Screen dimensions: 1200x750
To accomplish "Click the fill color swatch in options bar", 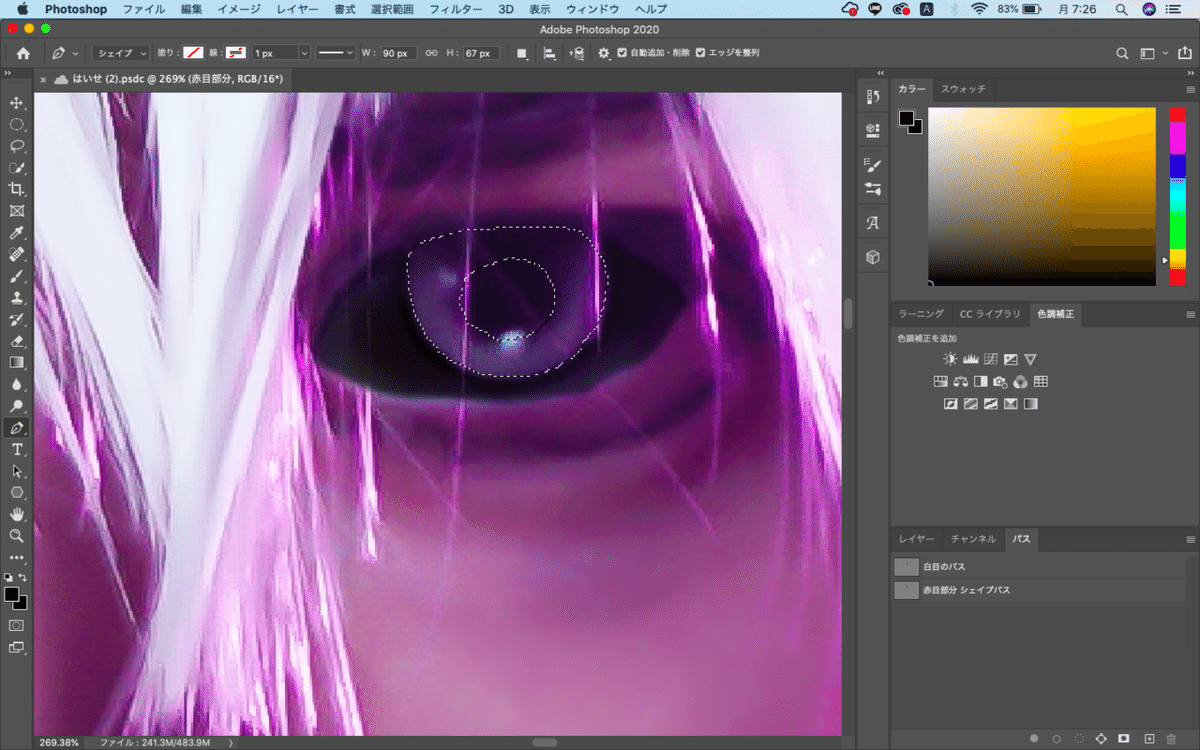I will [x=192, y=53].
